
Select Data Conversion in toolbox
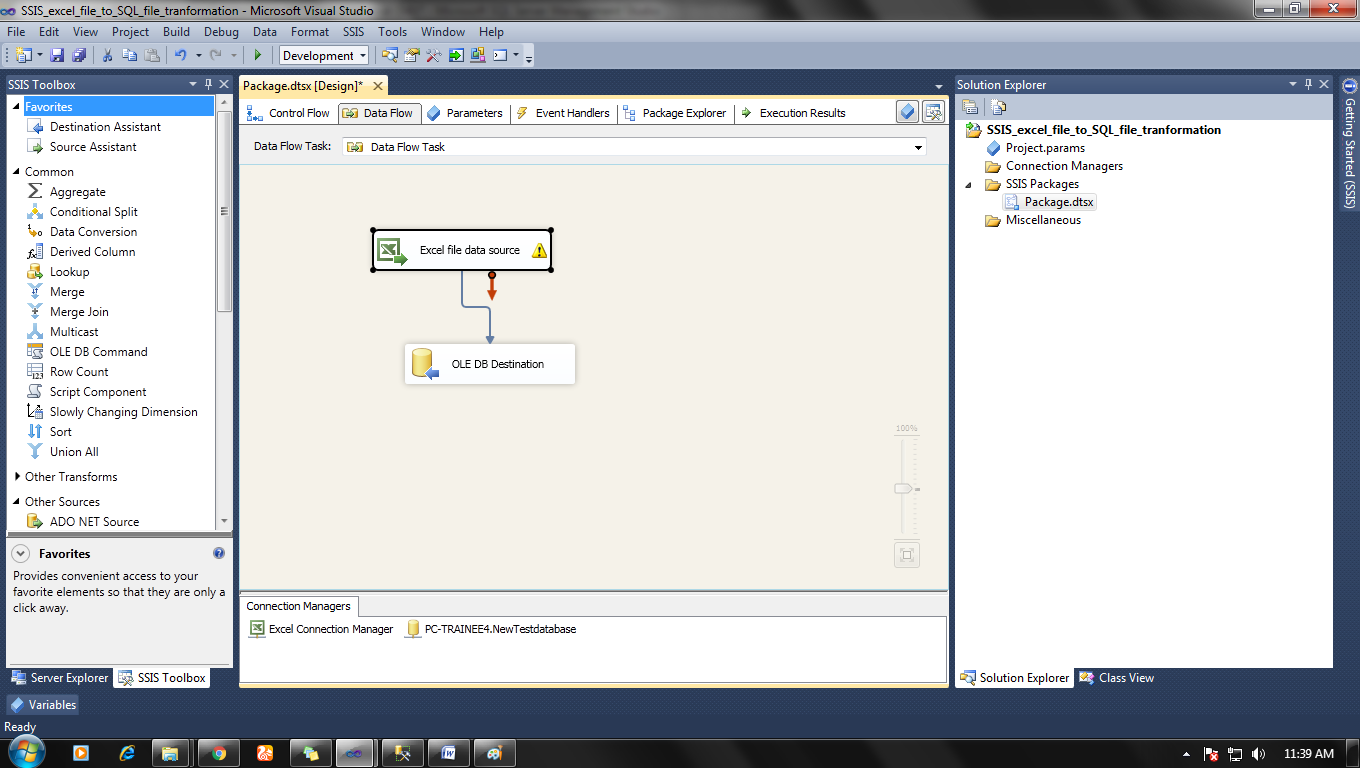point(93,232)
